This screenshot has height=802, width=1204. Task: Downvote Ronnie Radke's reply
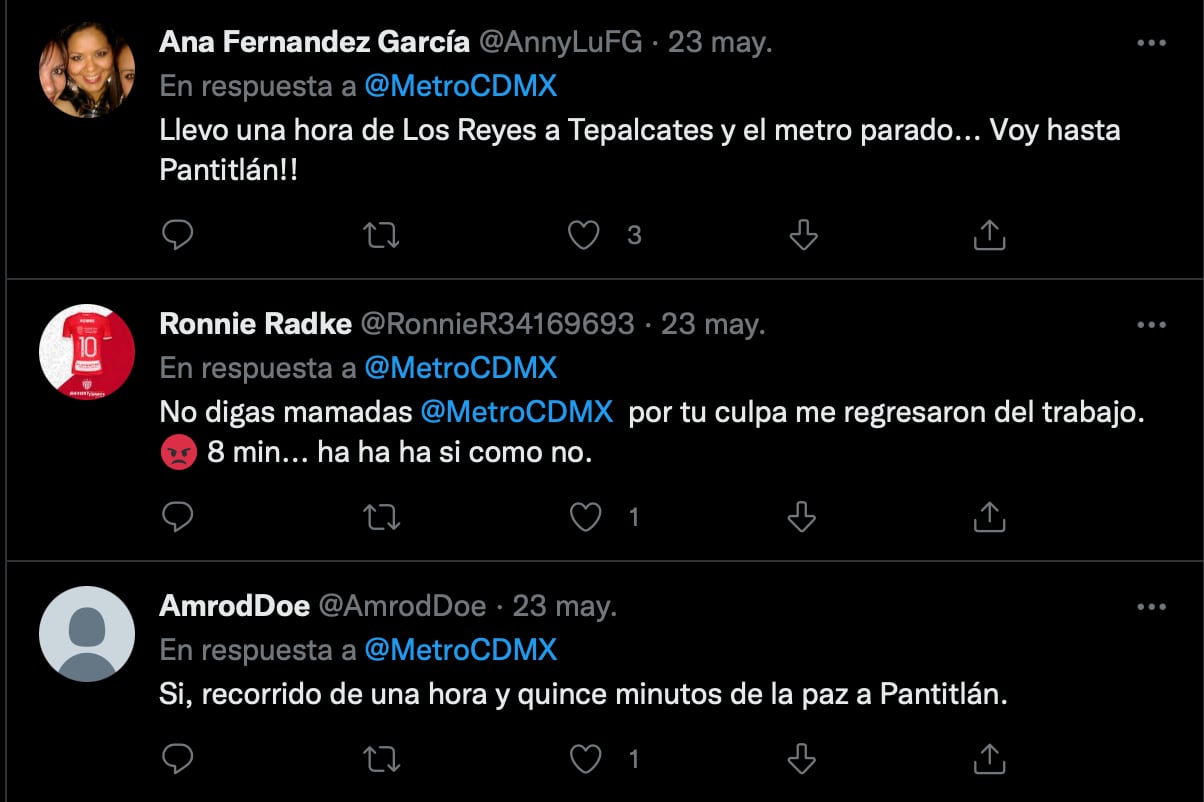pyautogui.click(x=803, y=517)
